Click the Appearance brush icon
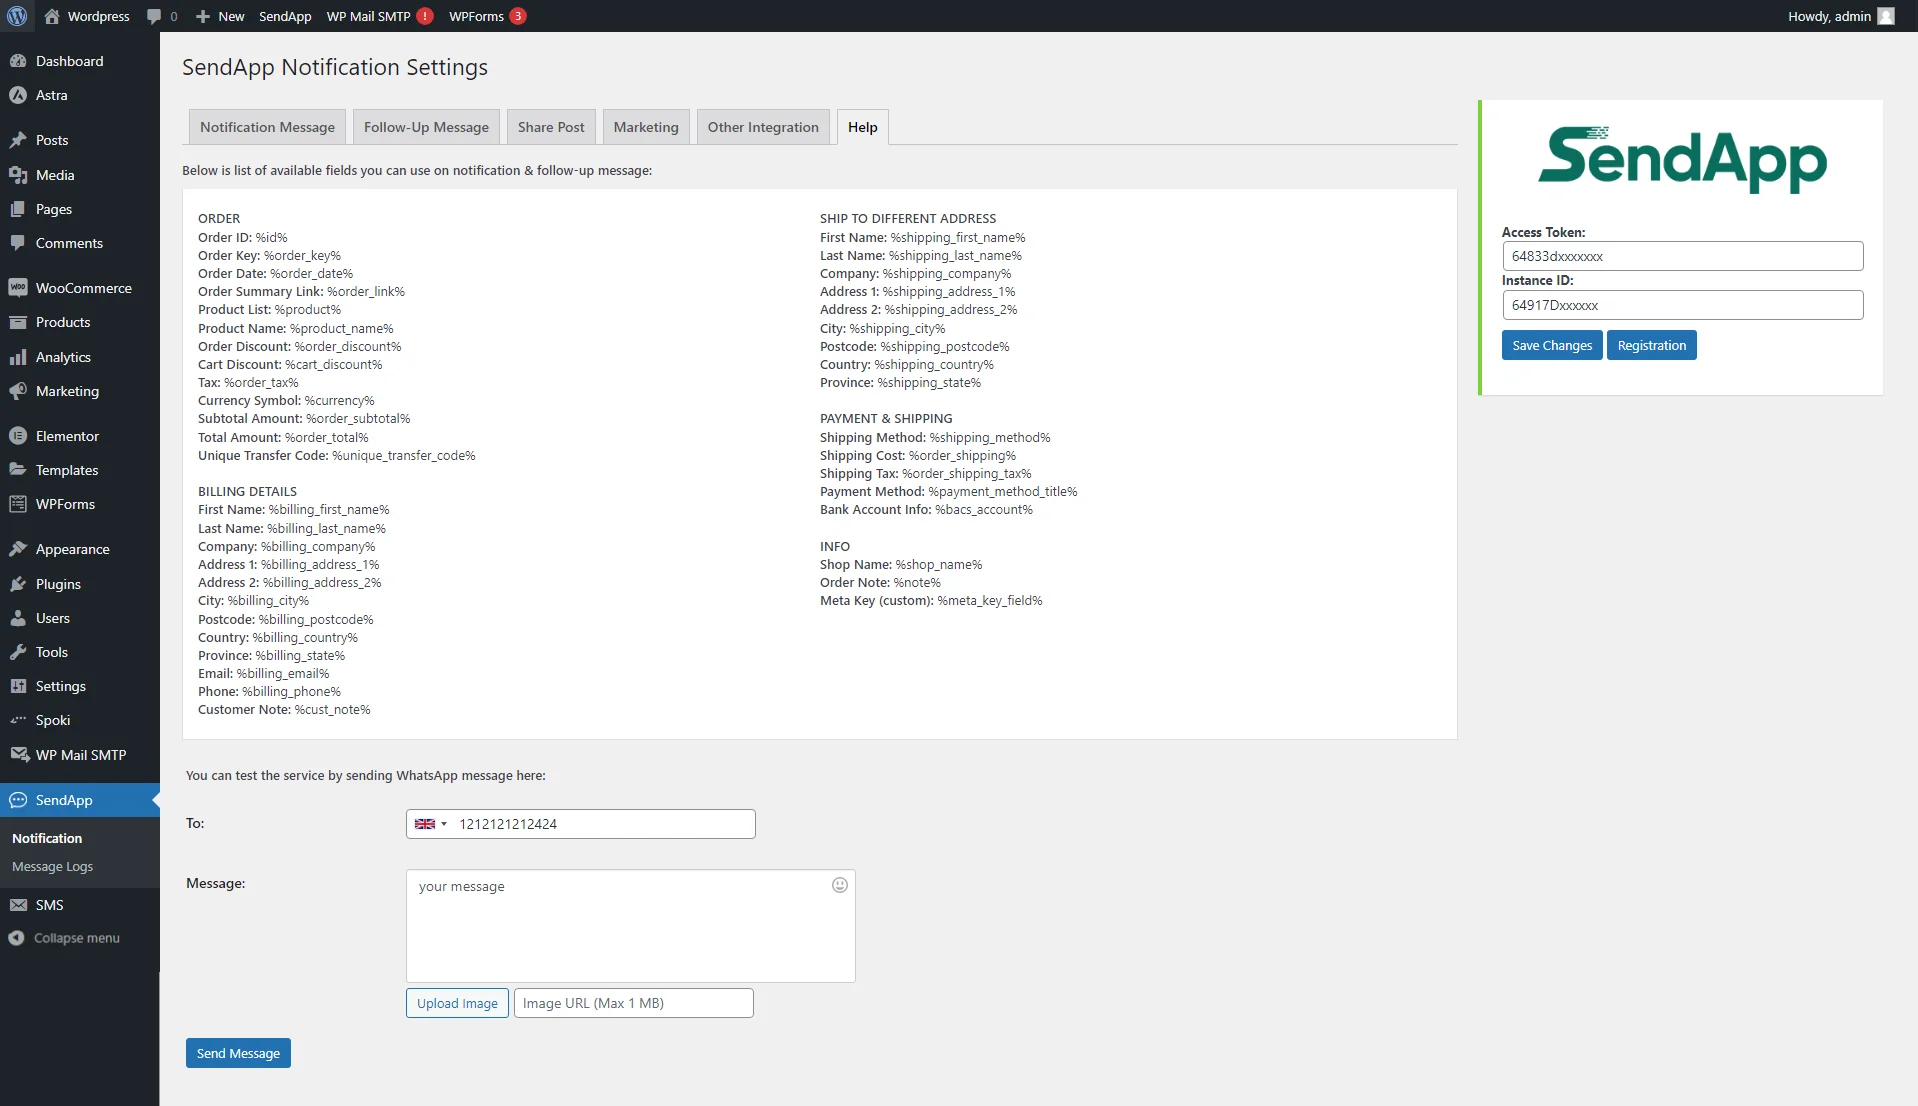Viewport: 1918px width, 1106px height. [x=18, y=549]
